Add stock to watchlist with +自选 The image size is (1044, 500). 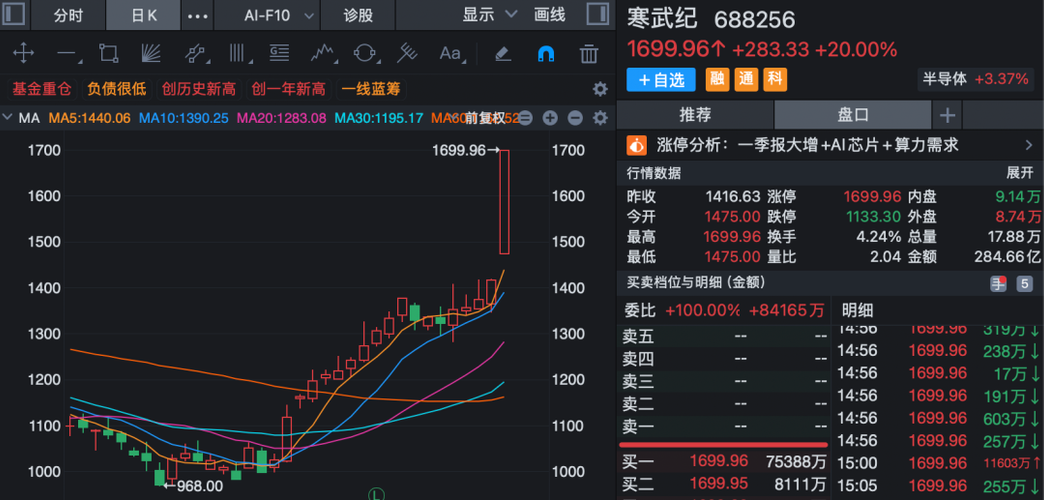coord(661,80)
